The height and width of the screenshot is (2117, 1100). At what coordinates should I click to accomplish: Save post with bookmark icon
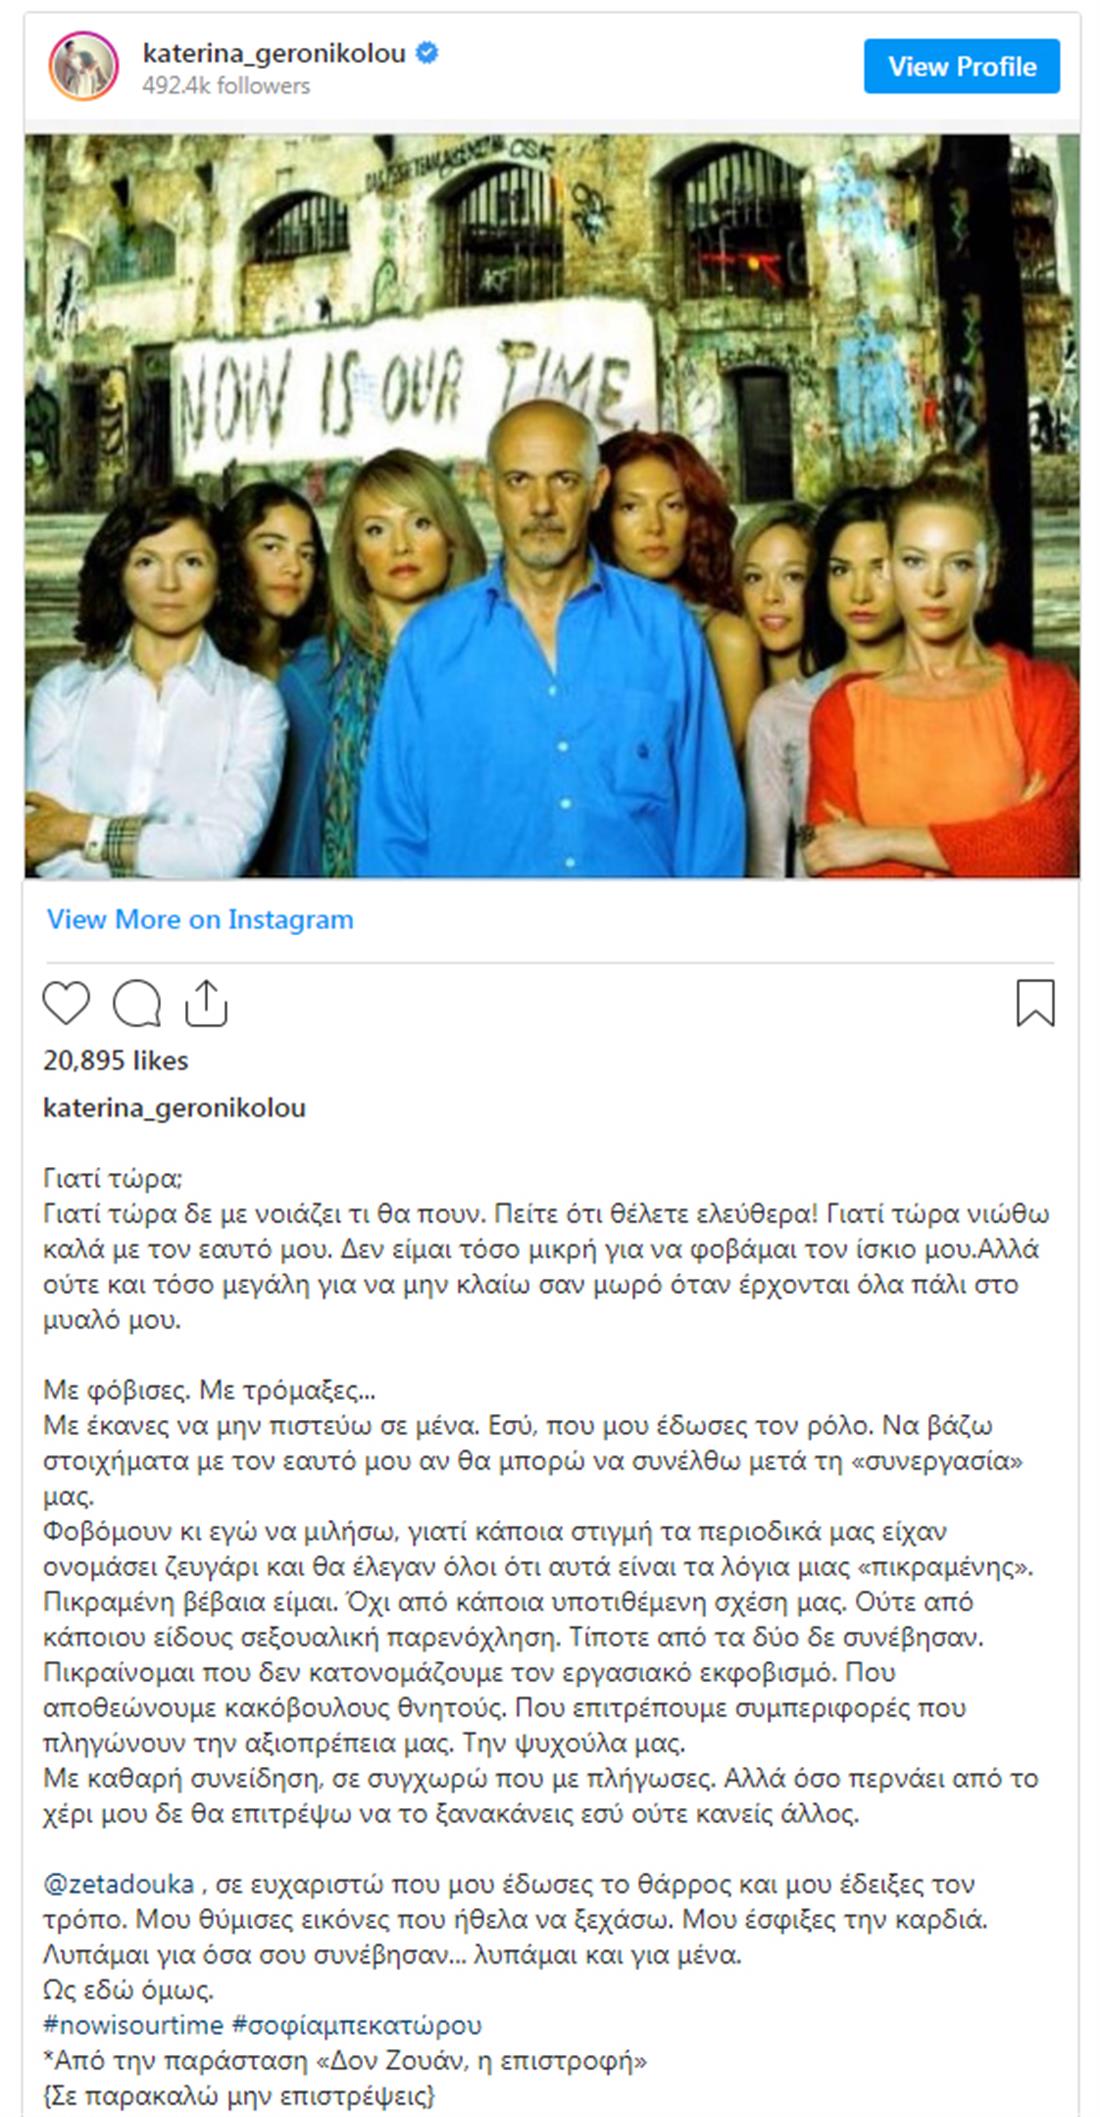1035,1003
